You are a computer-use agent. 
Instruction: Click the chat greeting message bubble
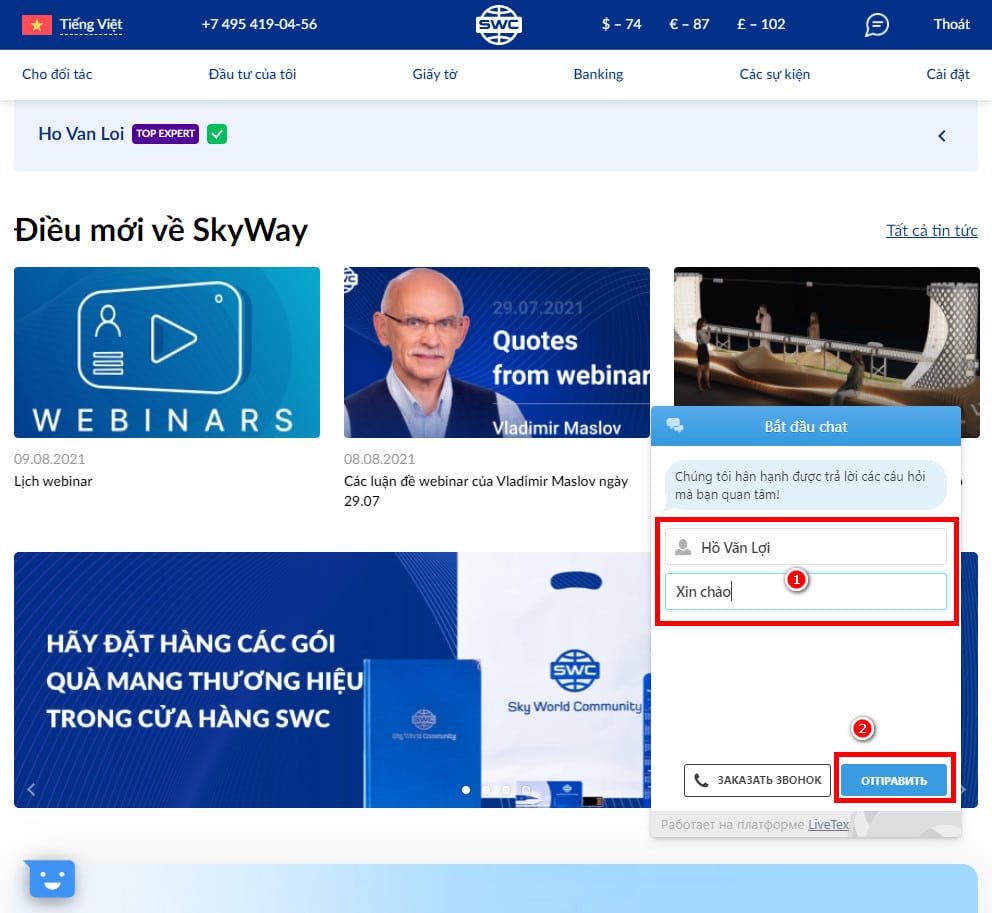[x=804, y=485]
